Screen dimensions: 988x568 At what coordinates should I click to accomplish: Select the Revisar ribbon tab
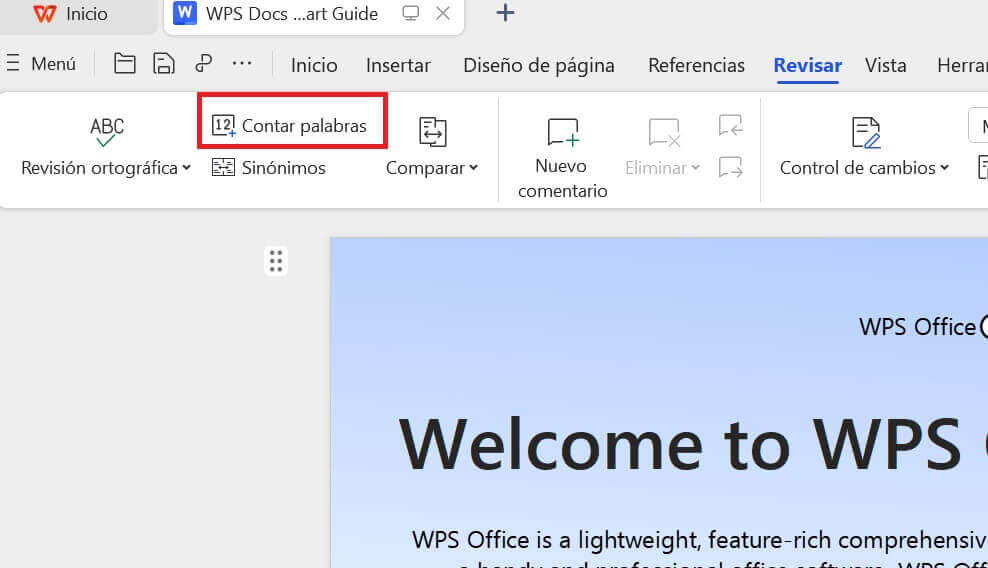click(x=807, y=66)
